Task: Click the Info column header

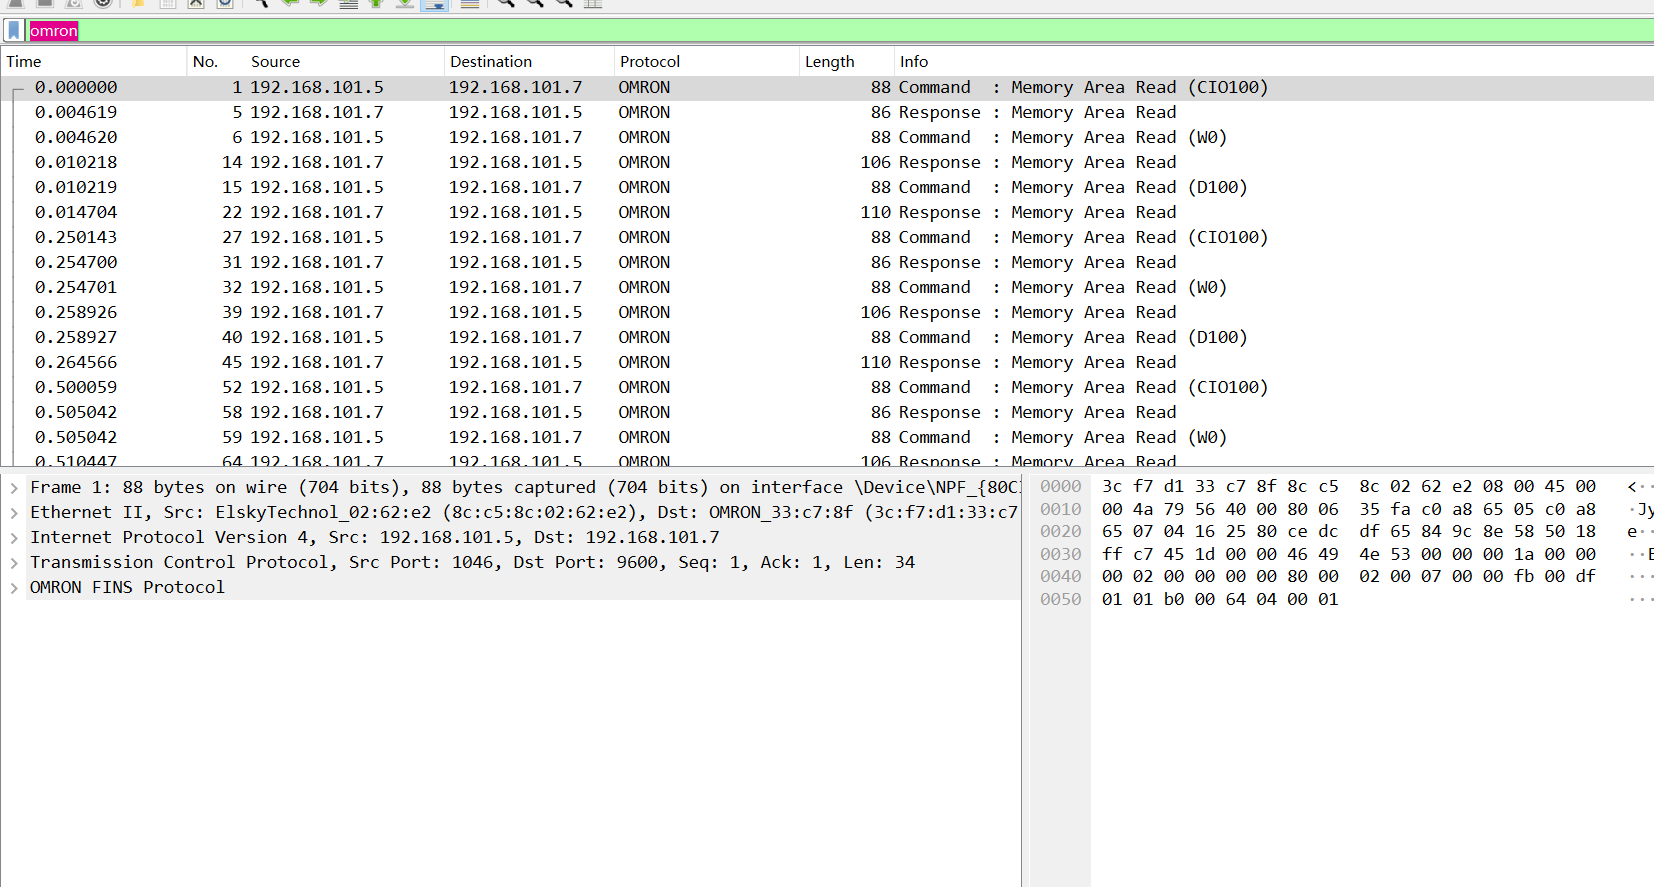Action: [1273, 62]
